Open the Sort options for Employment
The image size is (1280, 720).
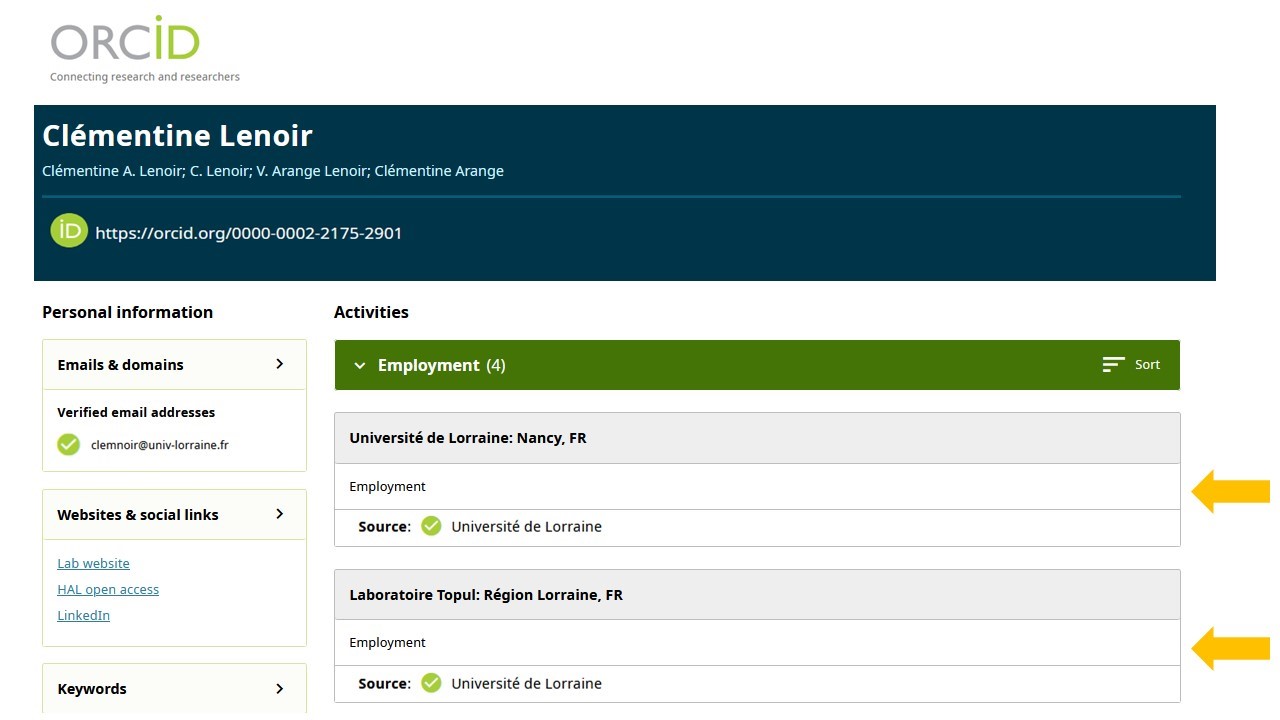coord(1131,365)
